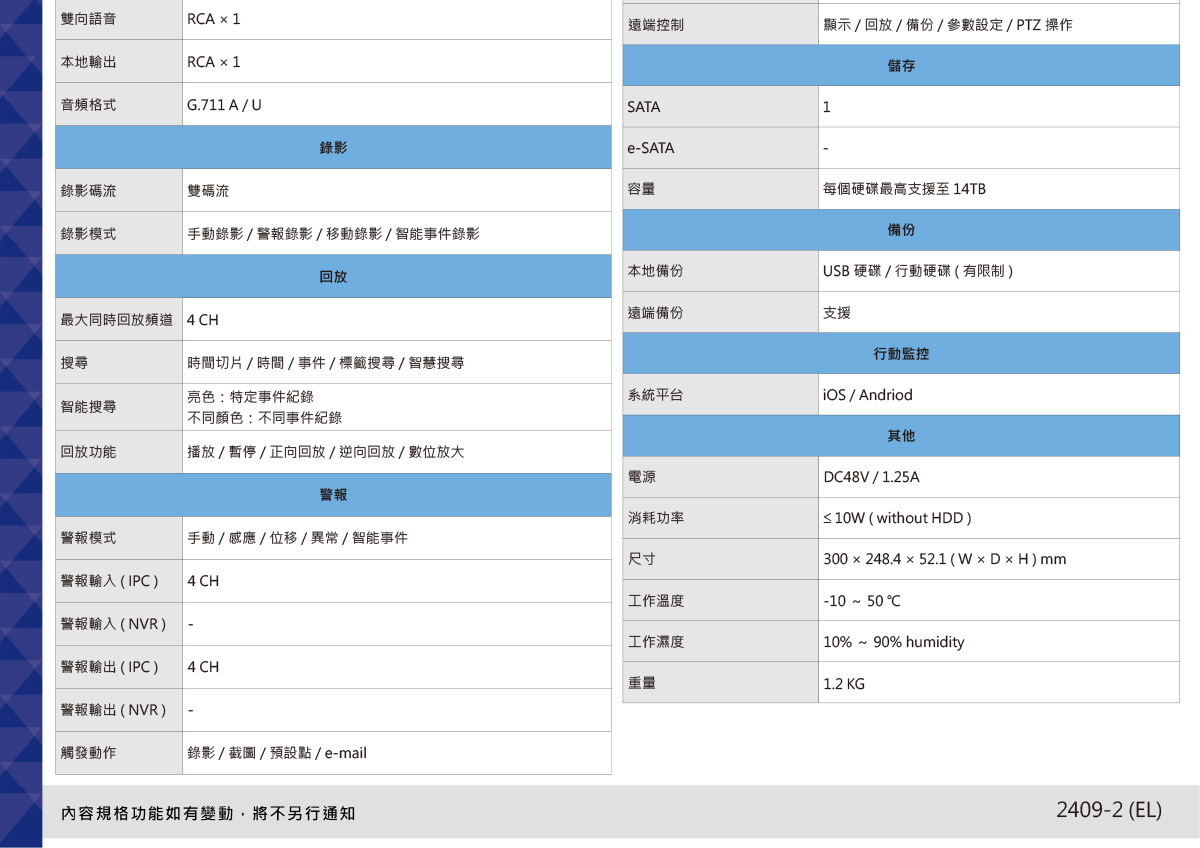Click the 工作濕度 label
Image resolution: width=1200 pixels, height=848 pixels.
656,642
